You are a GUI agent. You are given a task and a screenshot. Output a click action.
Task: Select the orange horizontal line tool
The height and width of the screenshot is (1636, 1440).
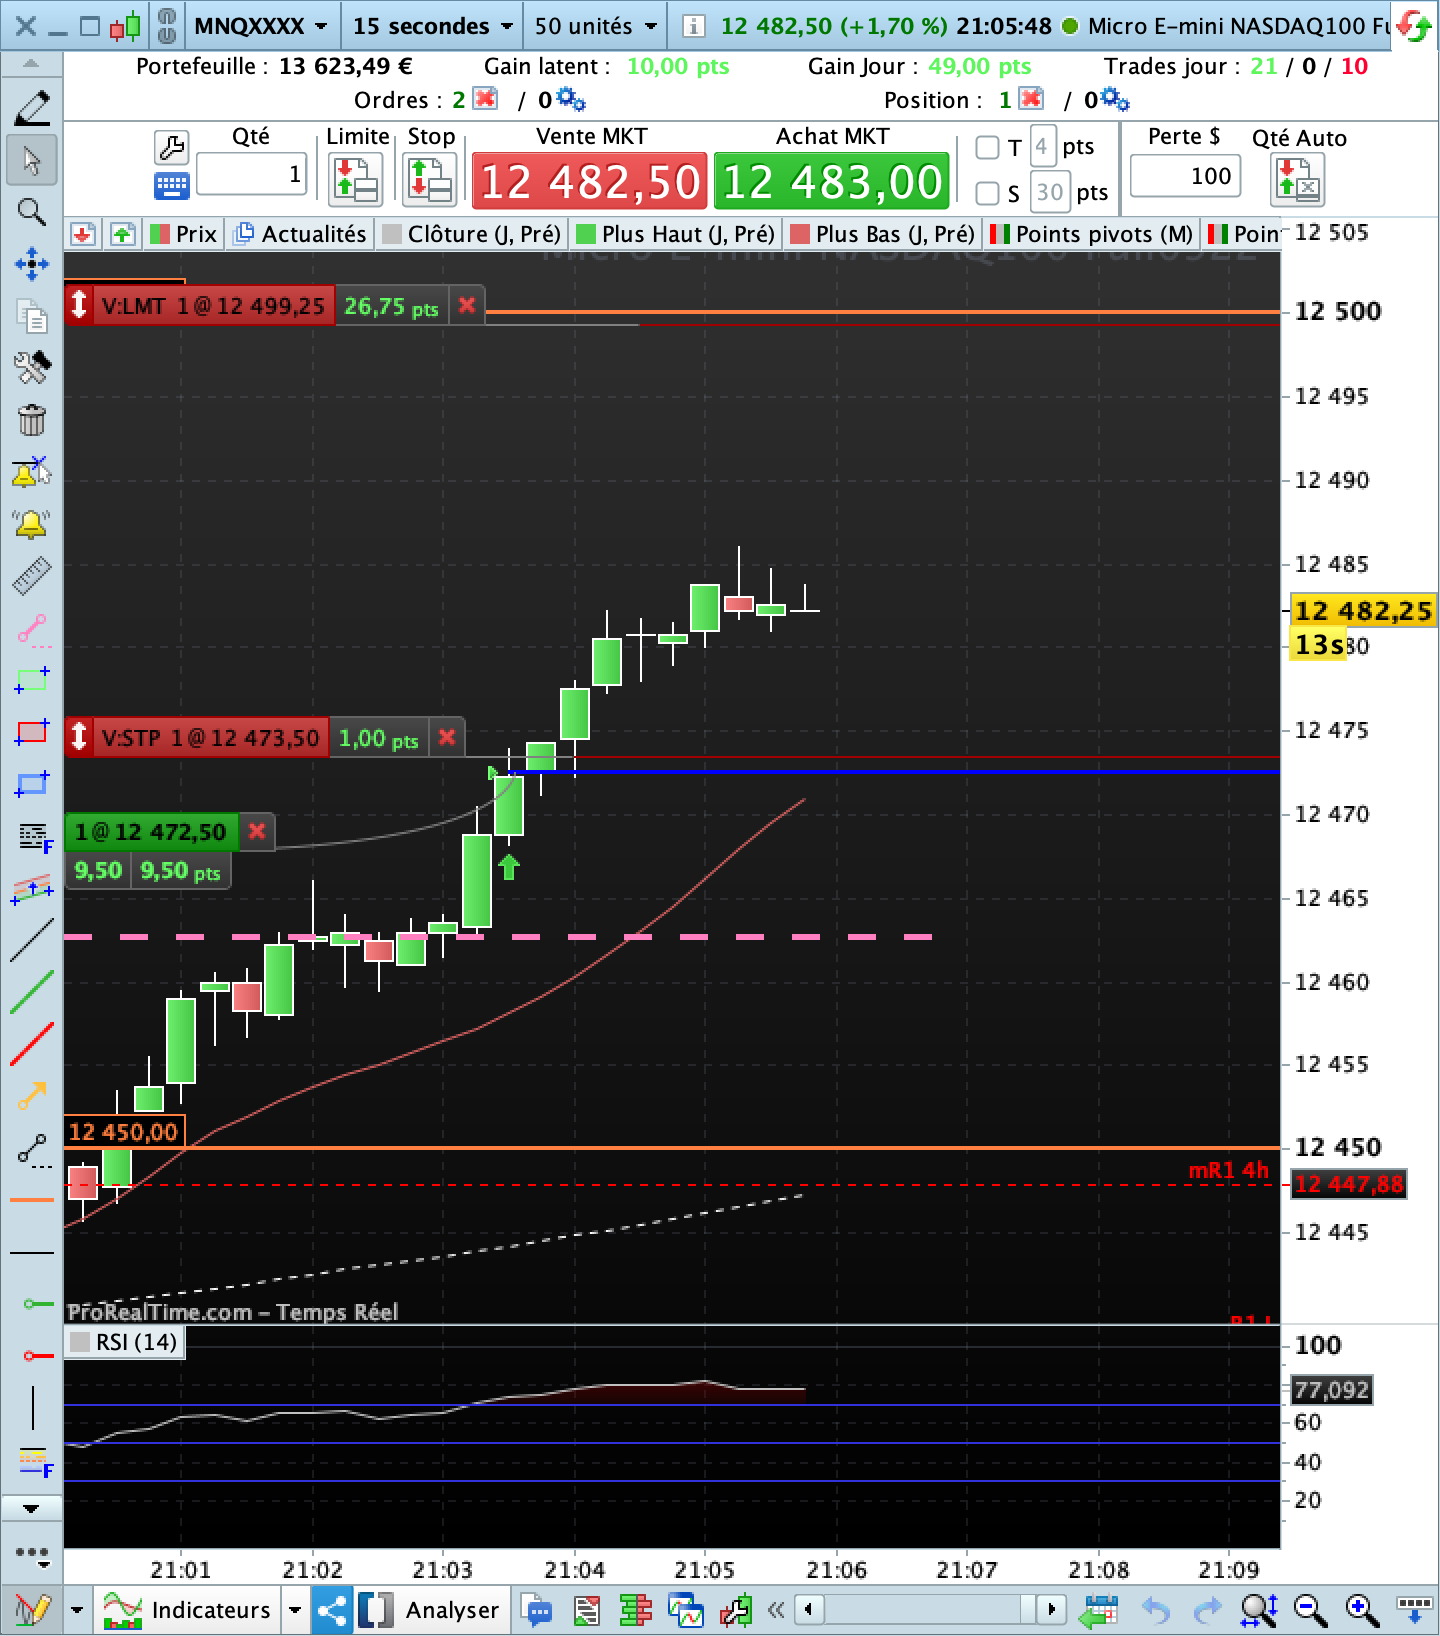32,1200
